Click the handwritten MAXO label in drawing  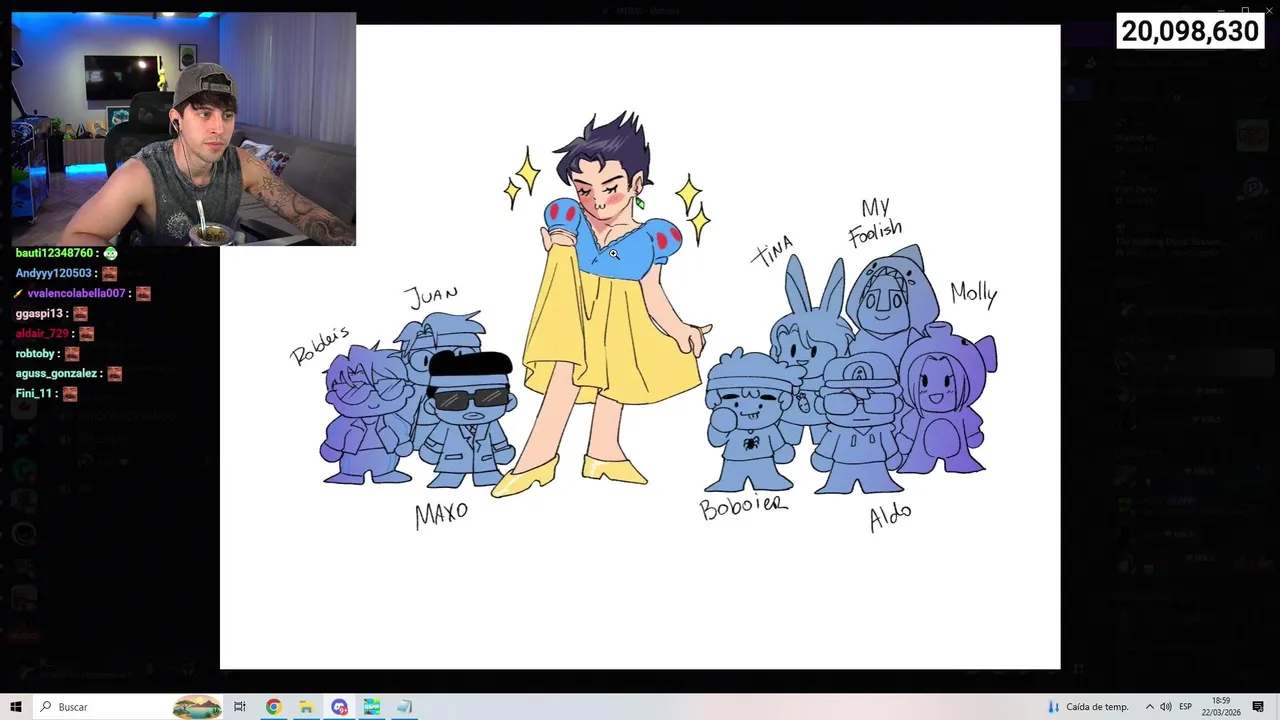pyautogui.click(x=441, y=514)
